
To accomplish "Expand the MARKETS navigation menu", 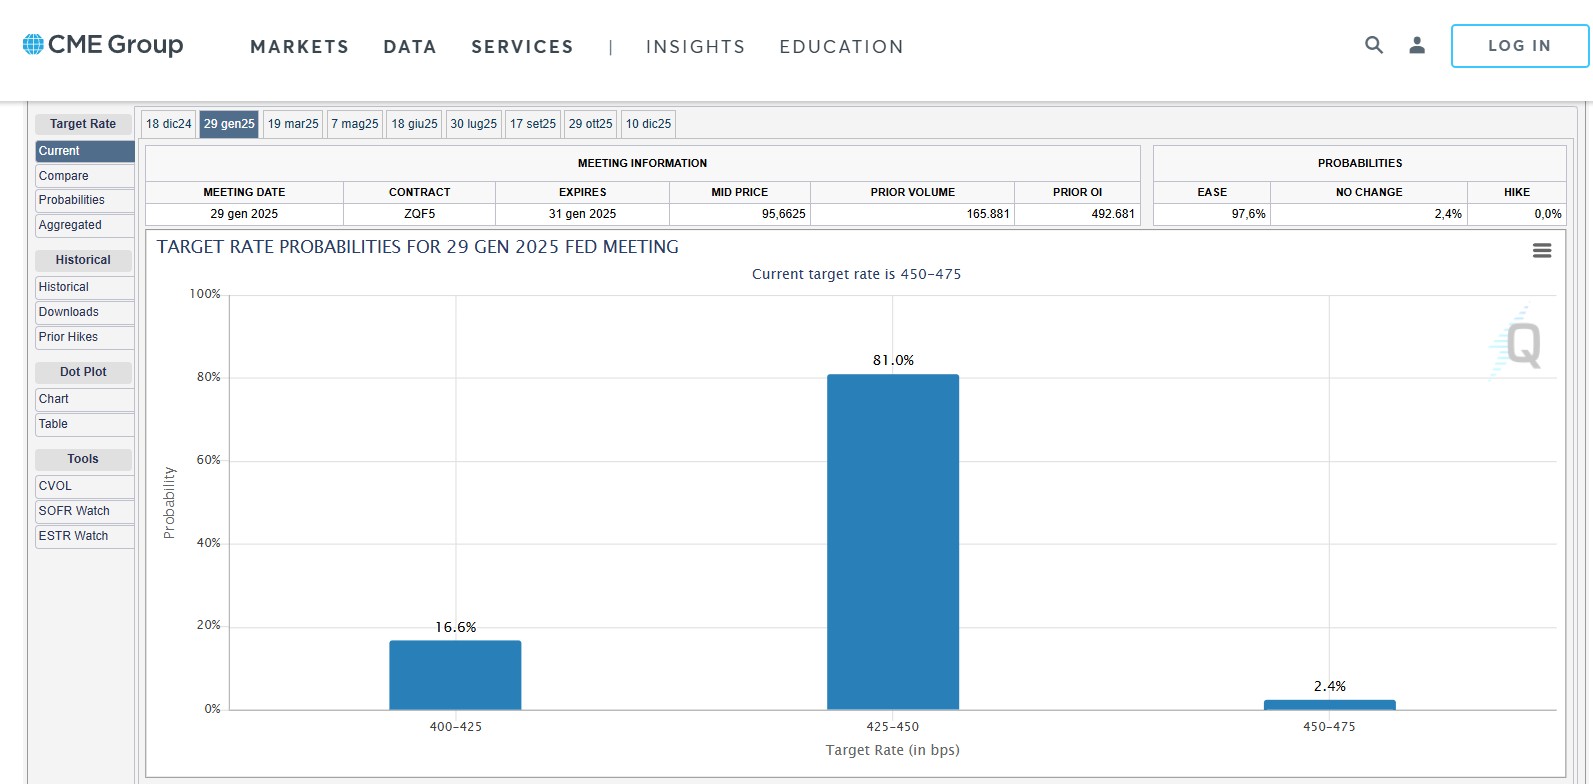I will click(x=299, y=47).
